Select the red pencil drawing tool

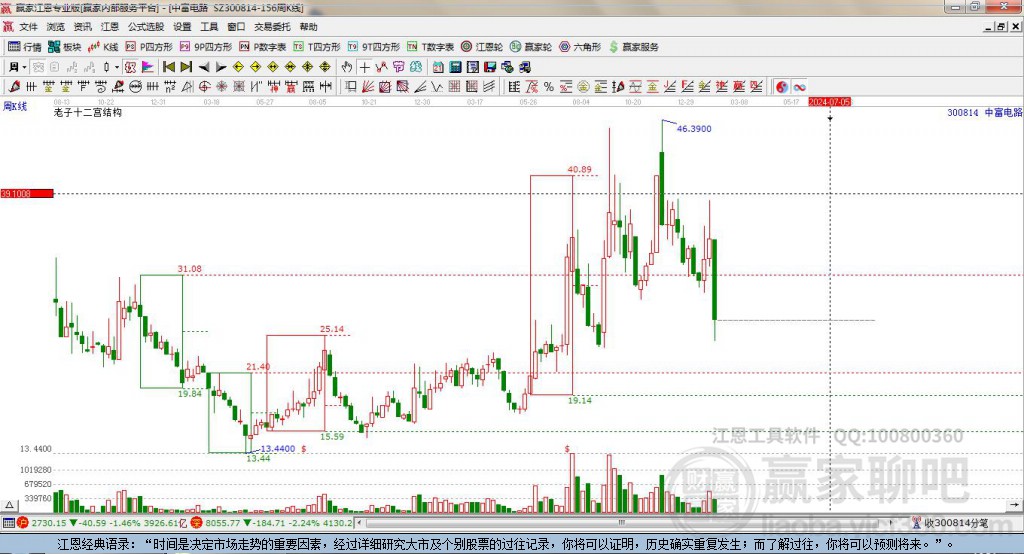click(14, 87)
